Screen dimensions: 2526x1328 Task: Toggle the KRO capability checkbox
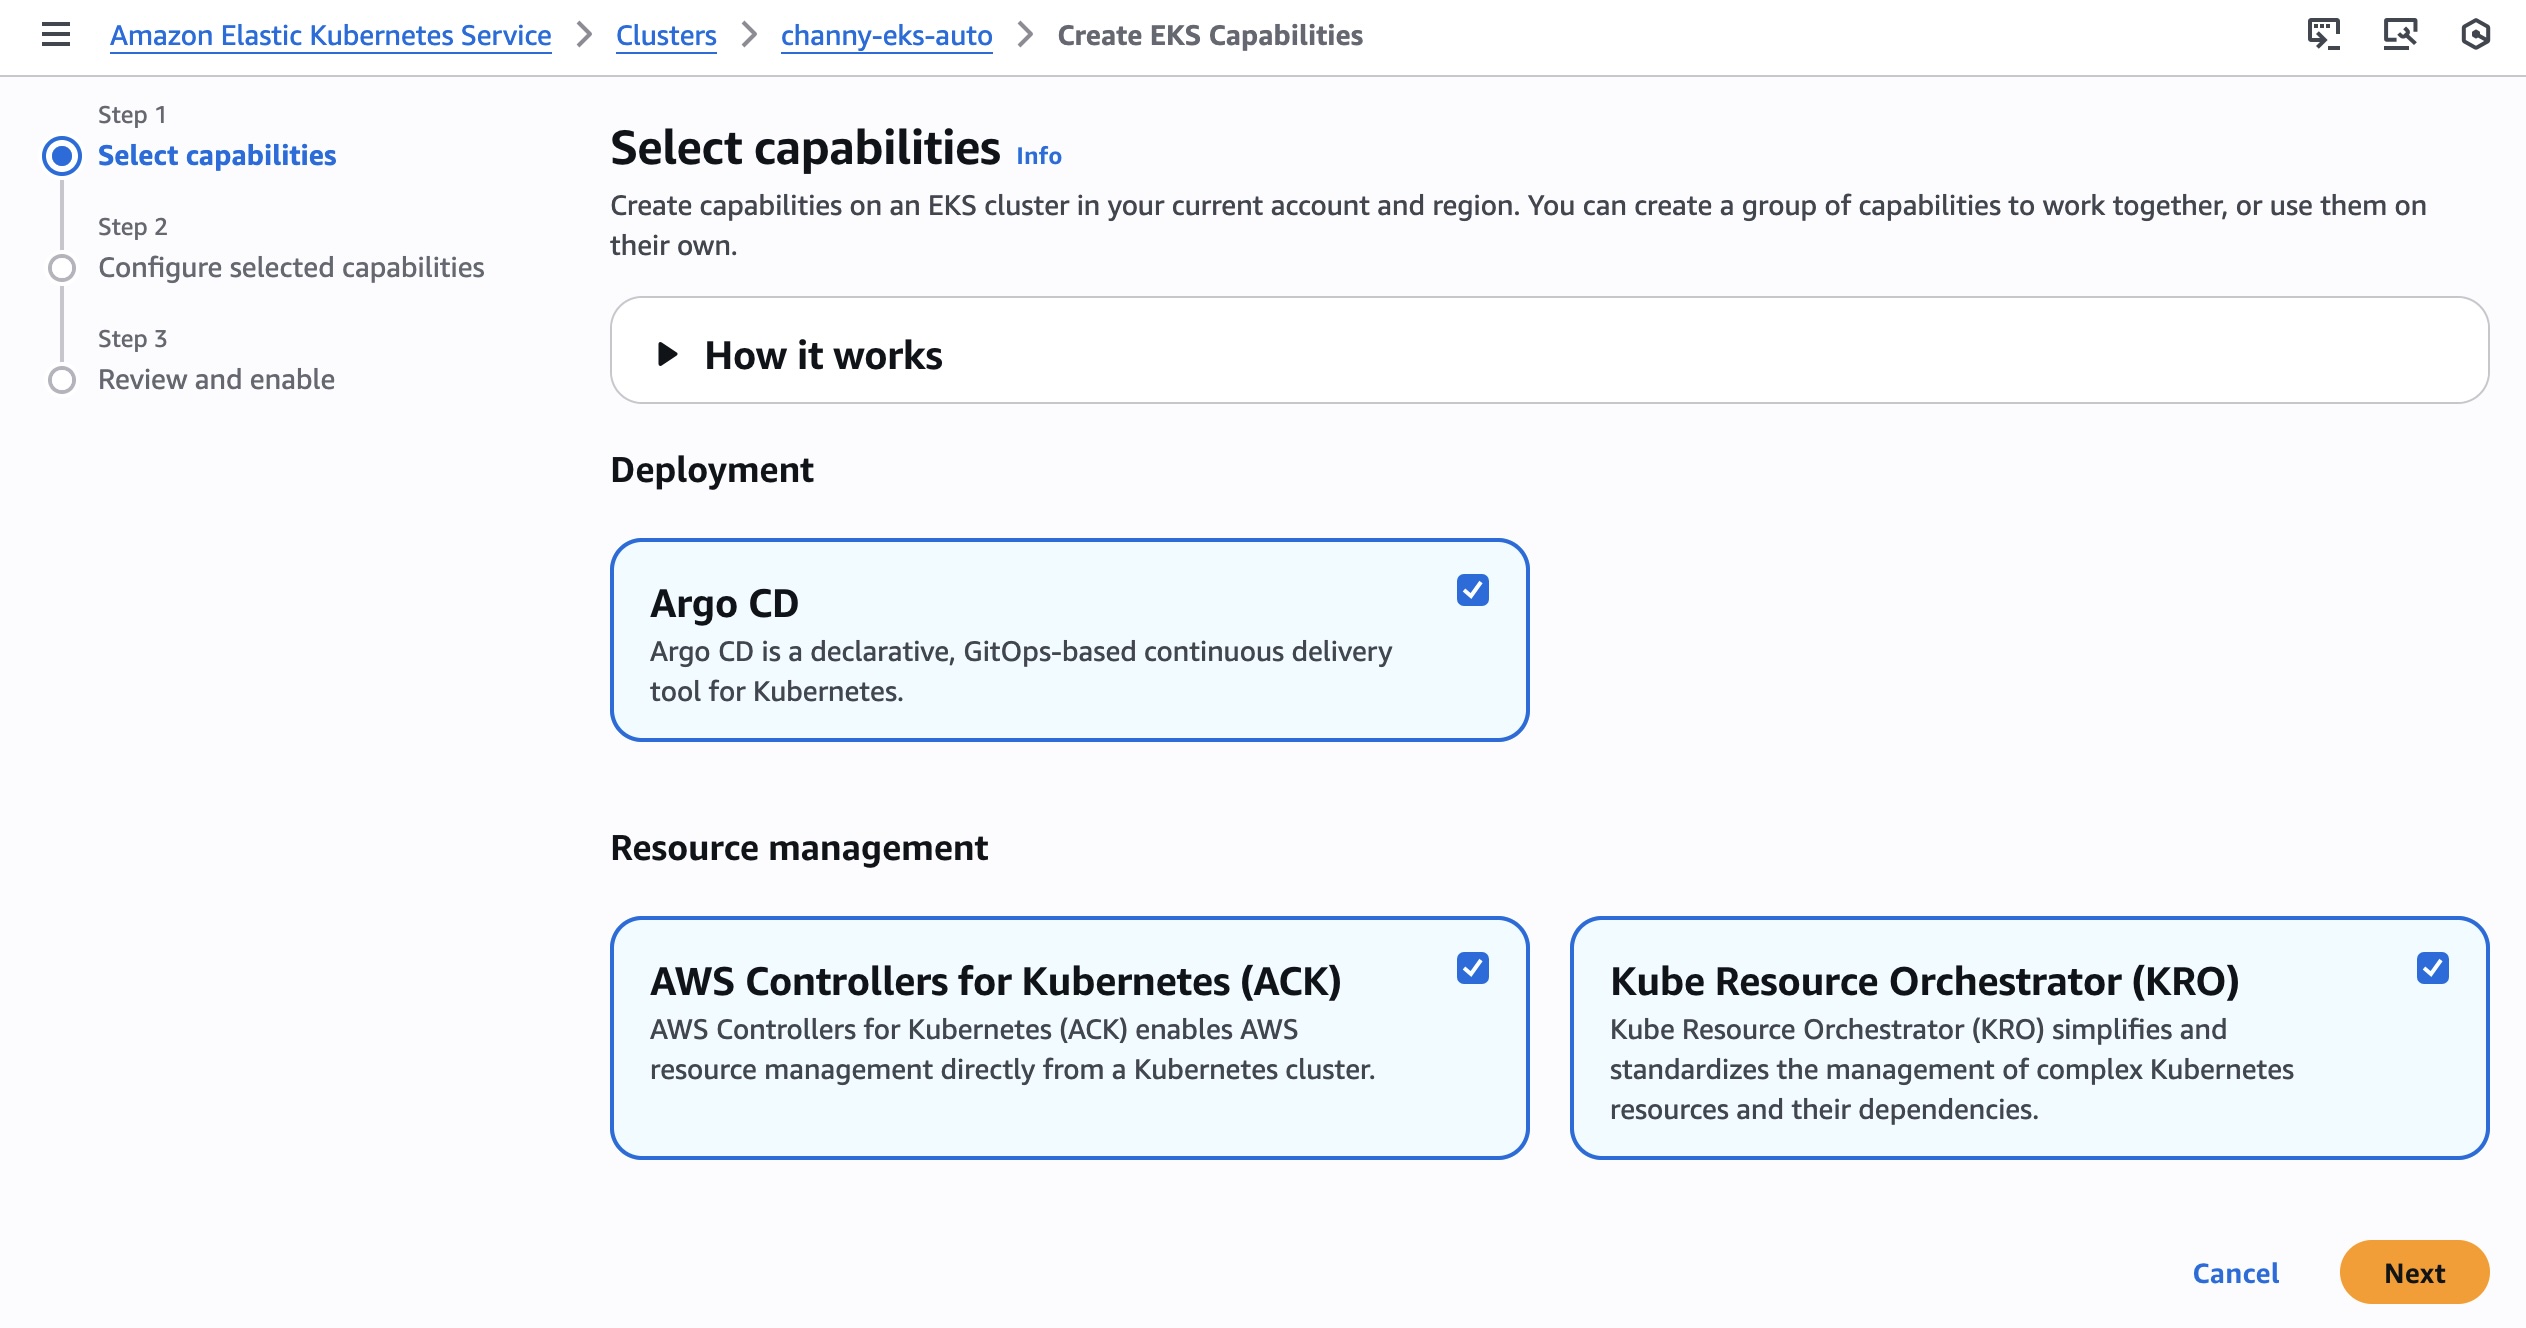click(x=2432, y=968)
